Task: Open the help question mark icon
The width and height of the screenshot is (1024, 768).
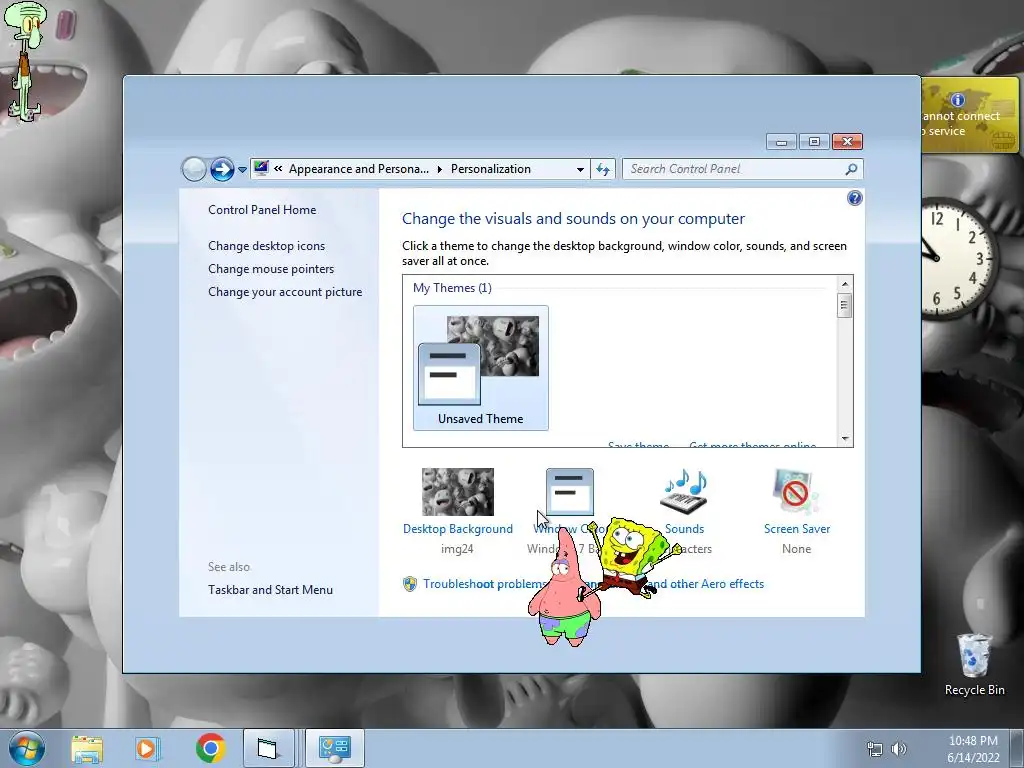Action: click(x=854, y=198)
